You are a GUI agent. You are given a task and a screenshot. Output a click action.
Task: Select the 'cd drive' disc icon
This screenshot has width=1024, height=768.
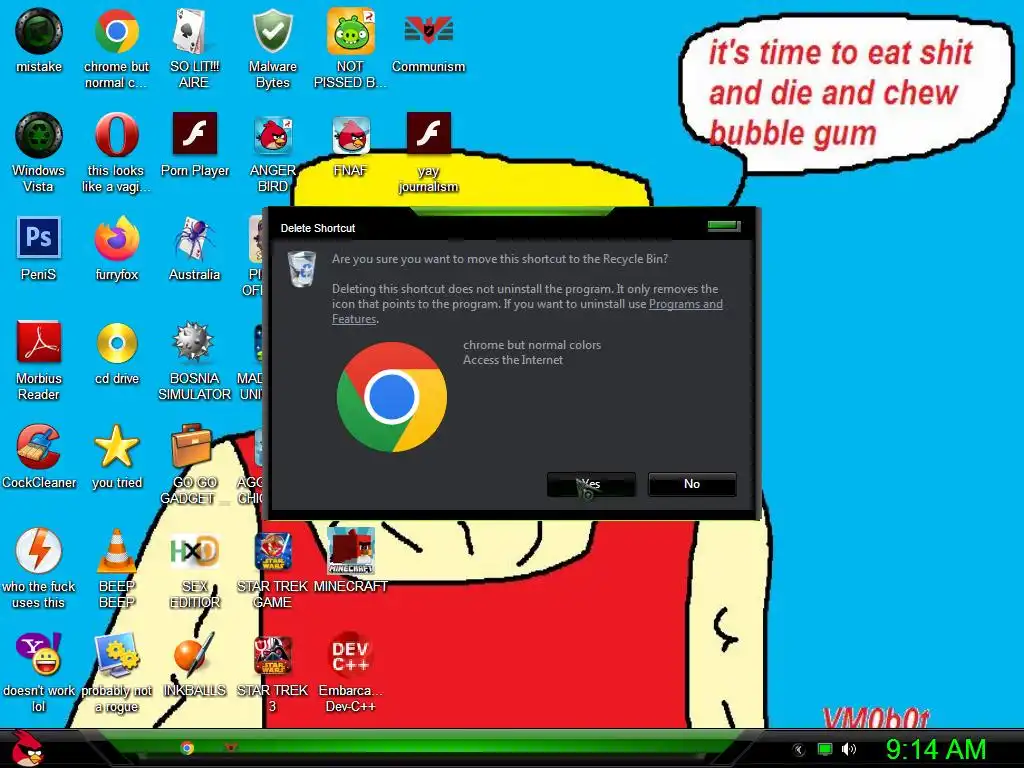pyautogui.click(x=116, y=353)
